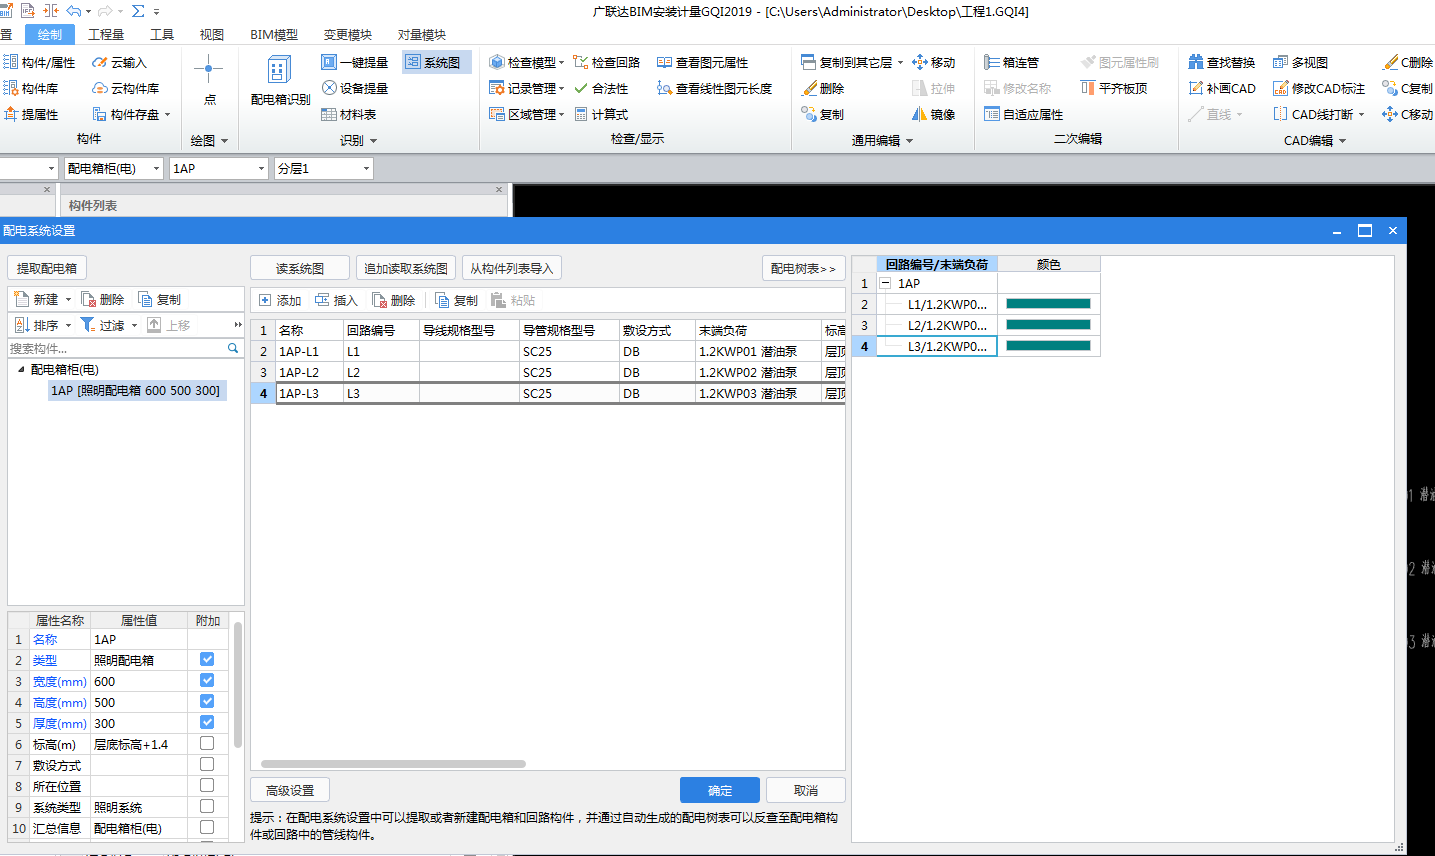Click the 提取配电箱 button
Screen dimensions: 1435x856
[x=47, y=268]
